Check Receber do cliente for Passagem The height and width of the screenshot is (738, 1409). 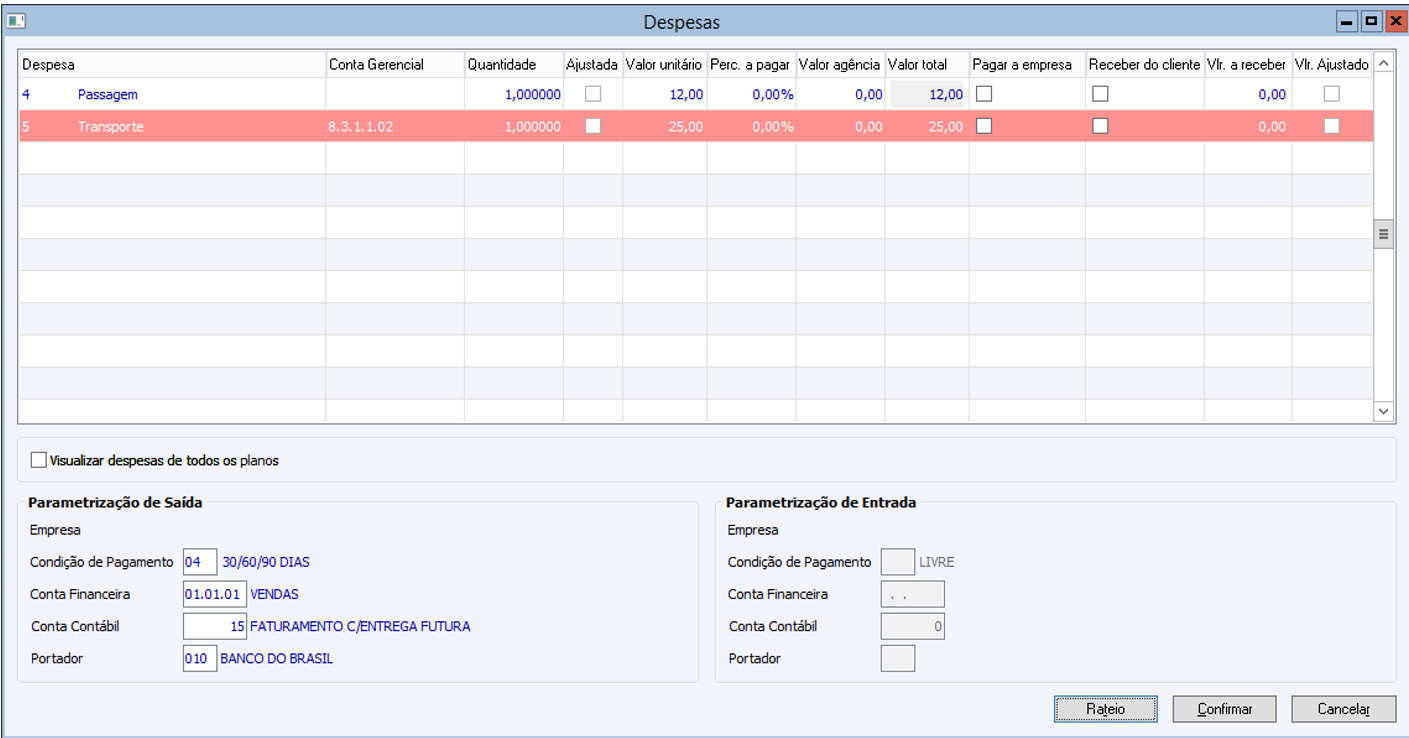pyautogui.click(x=1100, y=94)
